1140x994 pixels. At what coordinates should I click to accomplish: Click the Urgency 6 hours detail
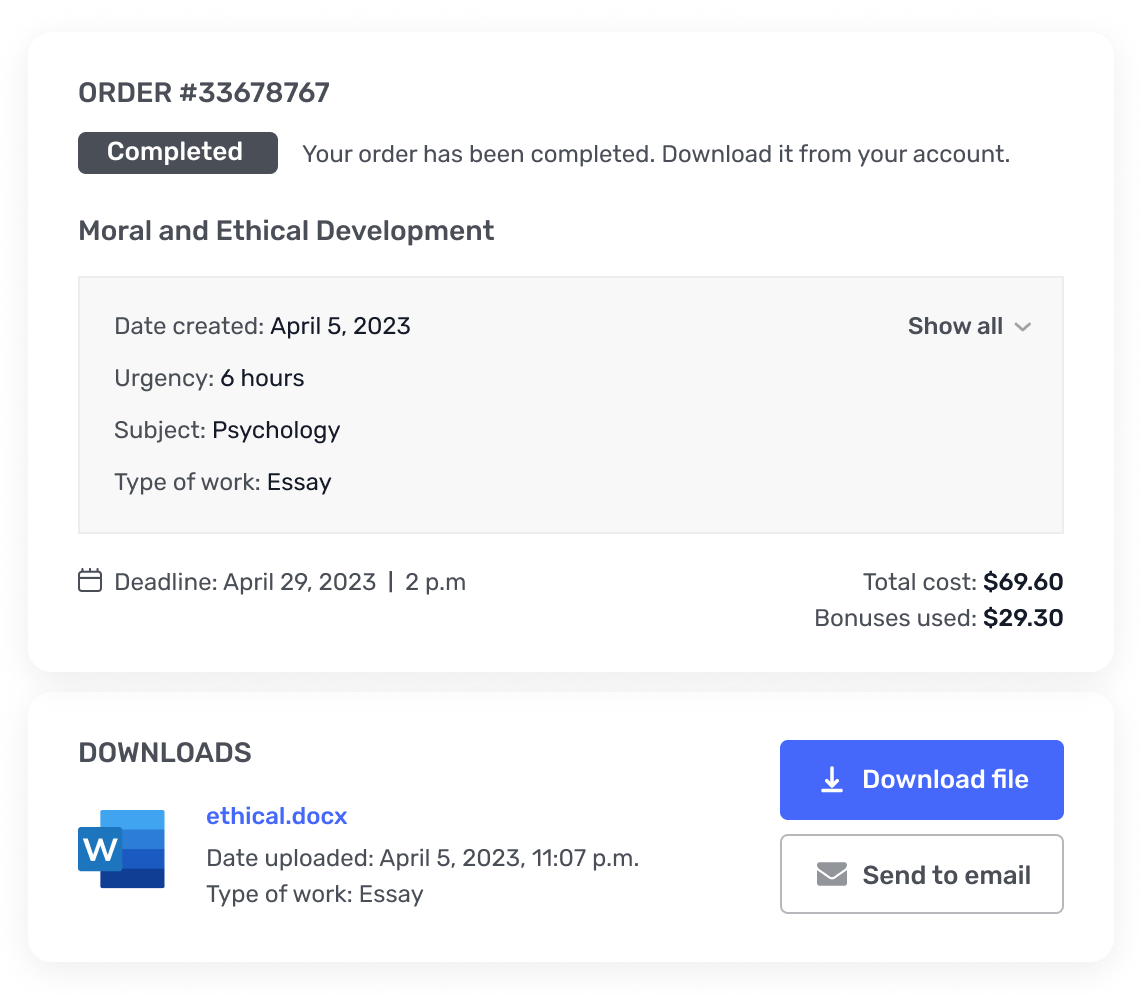point(210,378)
